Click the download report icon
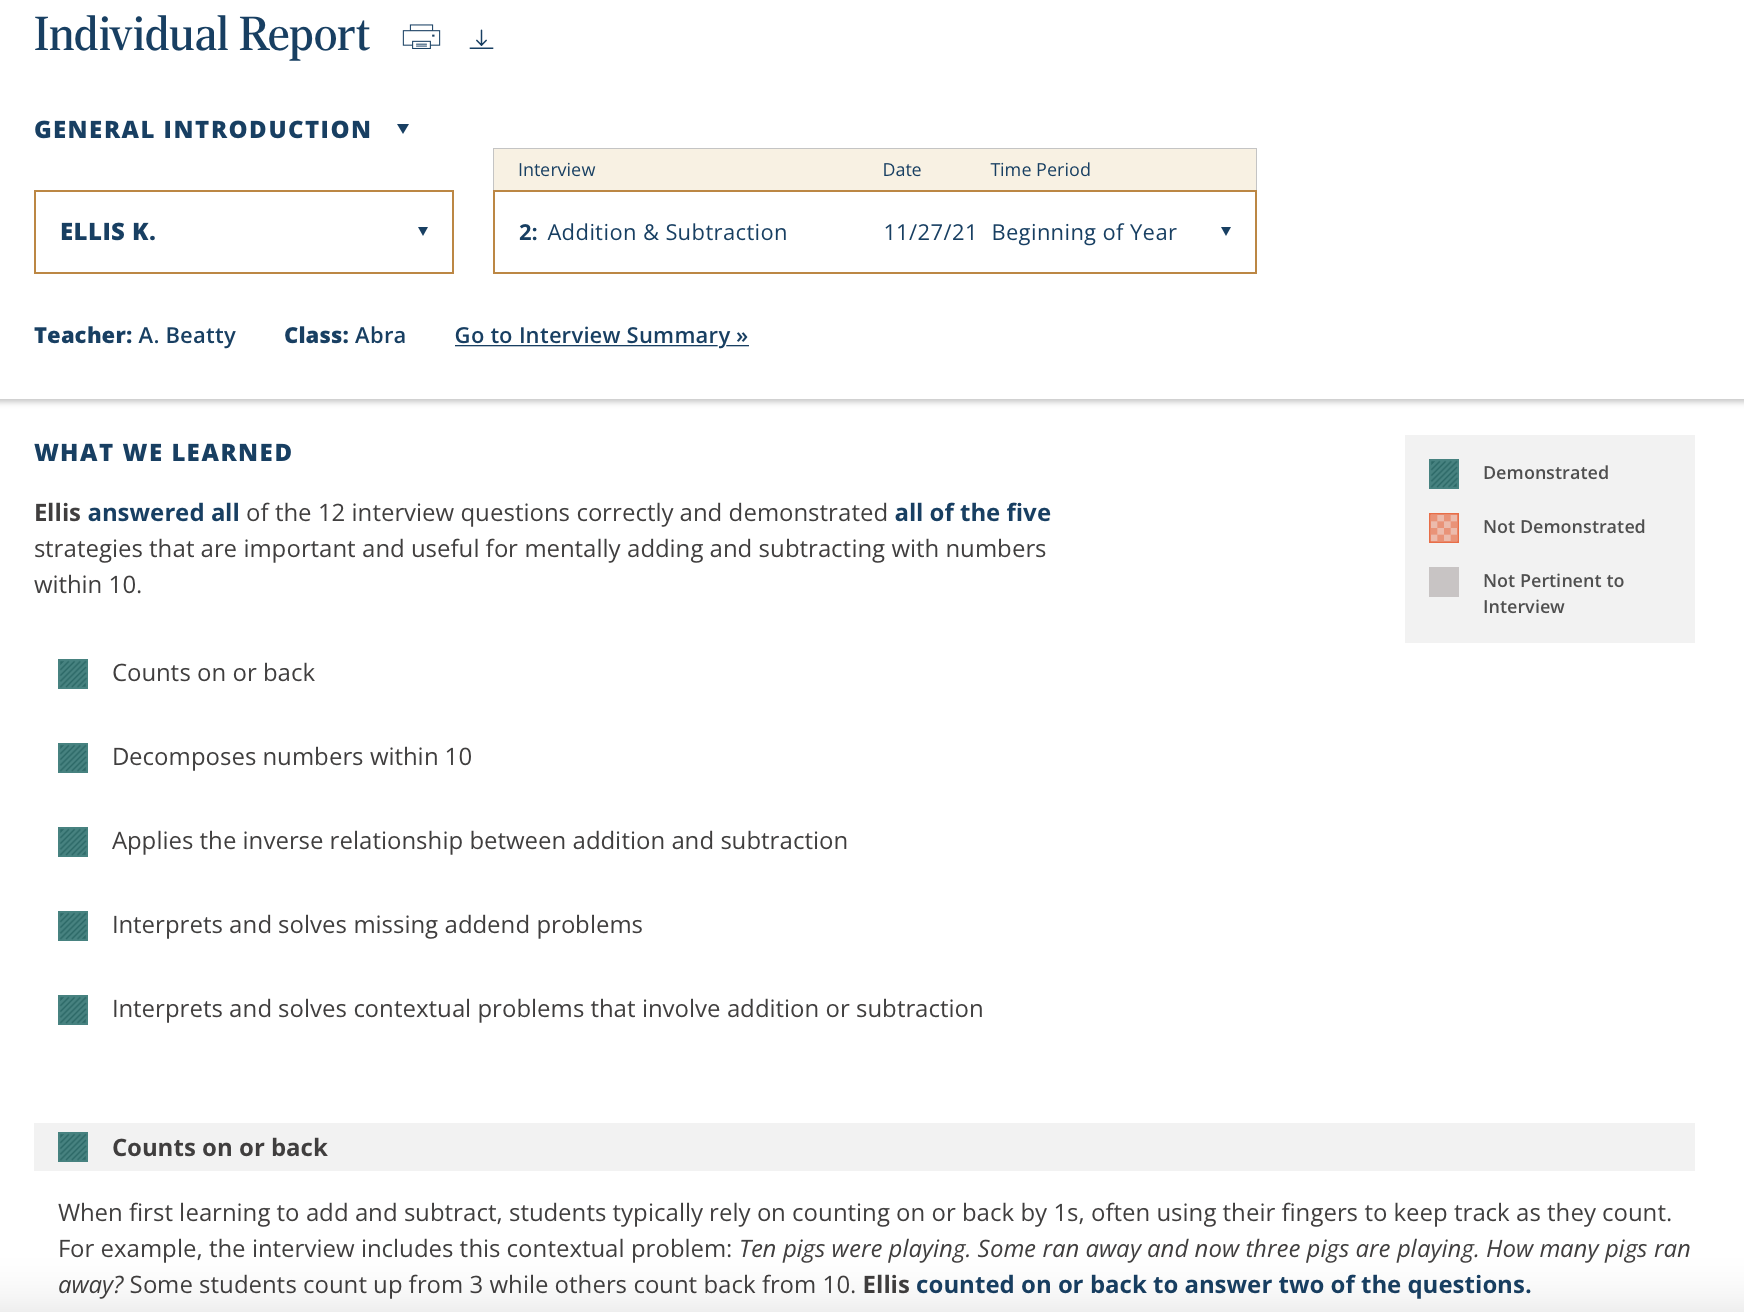The width and height of the screenshot is (1744, 1312). point(482,40)
